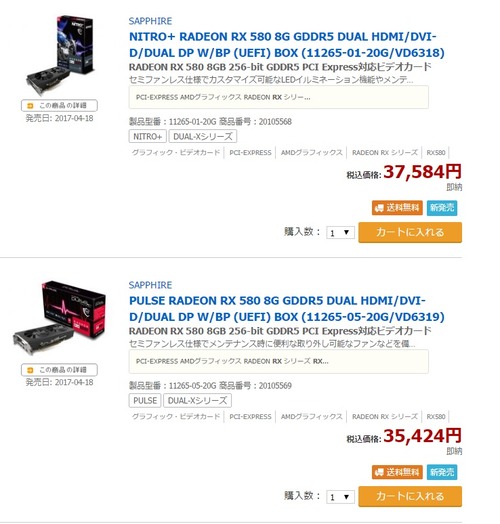The image size is (500, 524).
Task: Select DUAL-Xシリーズ tag on the second product
Action: [197, 400]
